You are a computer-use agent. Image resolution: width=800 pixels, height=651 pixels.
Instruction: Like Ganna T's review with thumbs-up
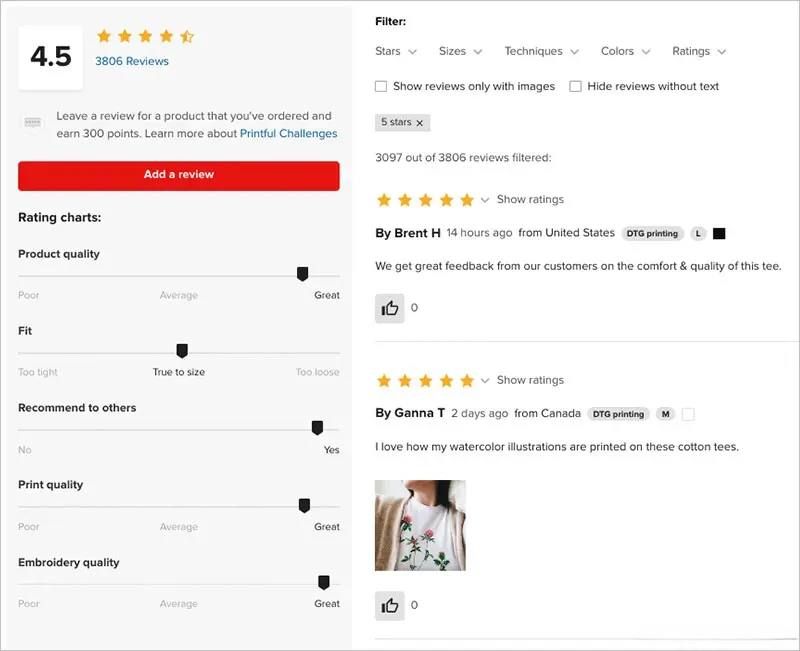(x=390, y=605)
